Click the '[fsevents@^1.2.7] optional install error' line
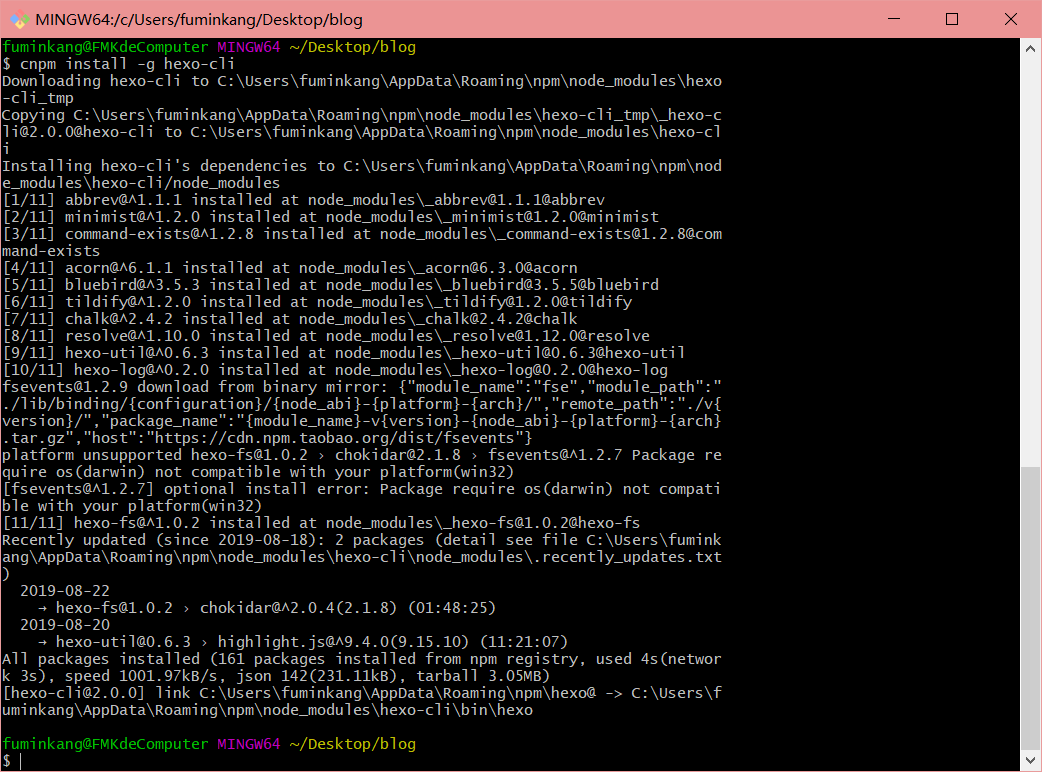 pyautogui.click(x=362, y=489)
